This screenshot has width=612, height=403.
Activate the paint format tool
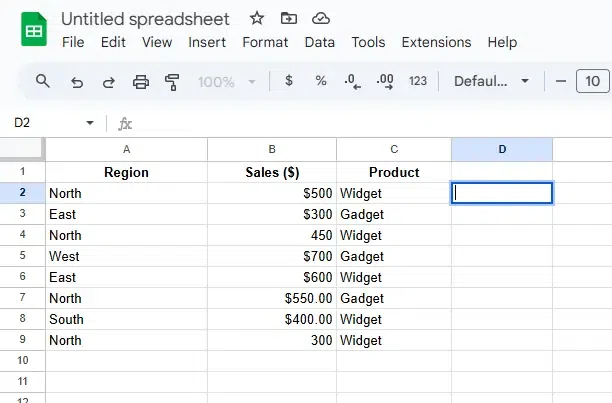[x=172, y=81]
